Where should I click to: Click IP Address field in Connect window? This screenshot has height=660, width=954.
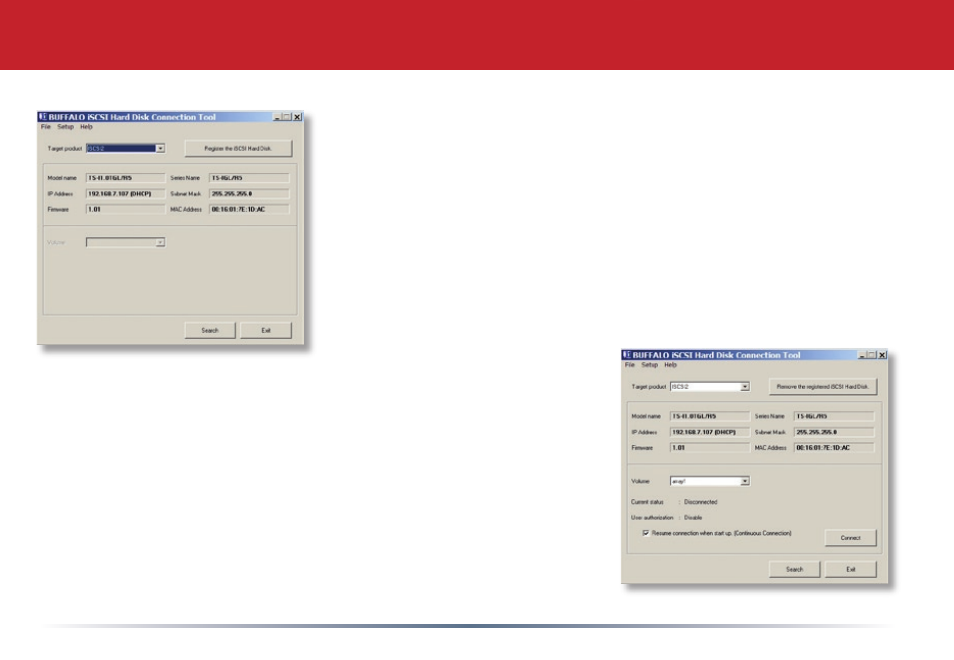(710, 432)
